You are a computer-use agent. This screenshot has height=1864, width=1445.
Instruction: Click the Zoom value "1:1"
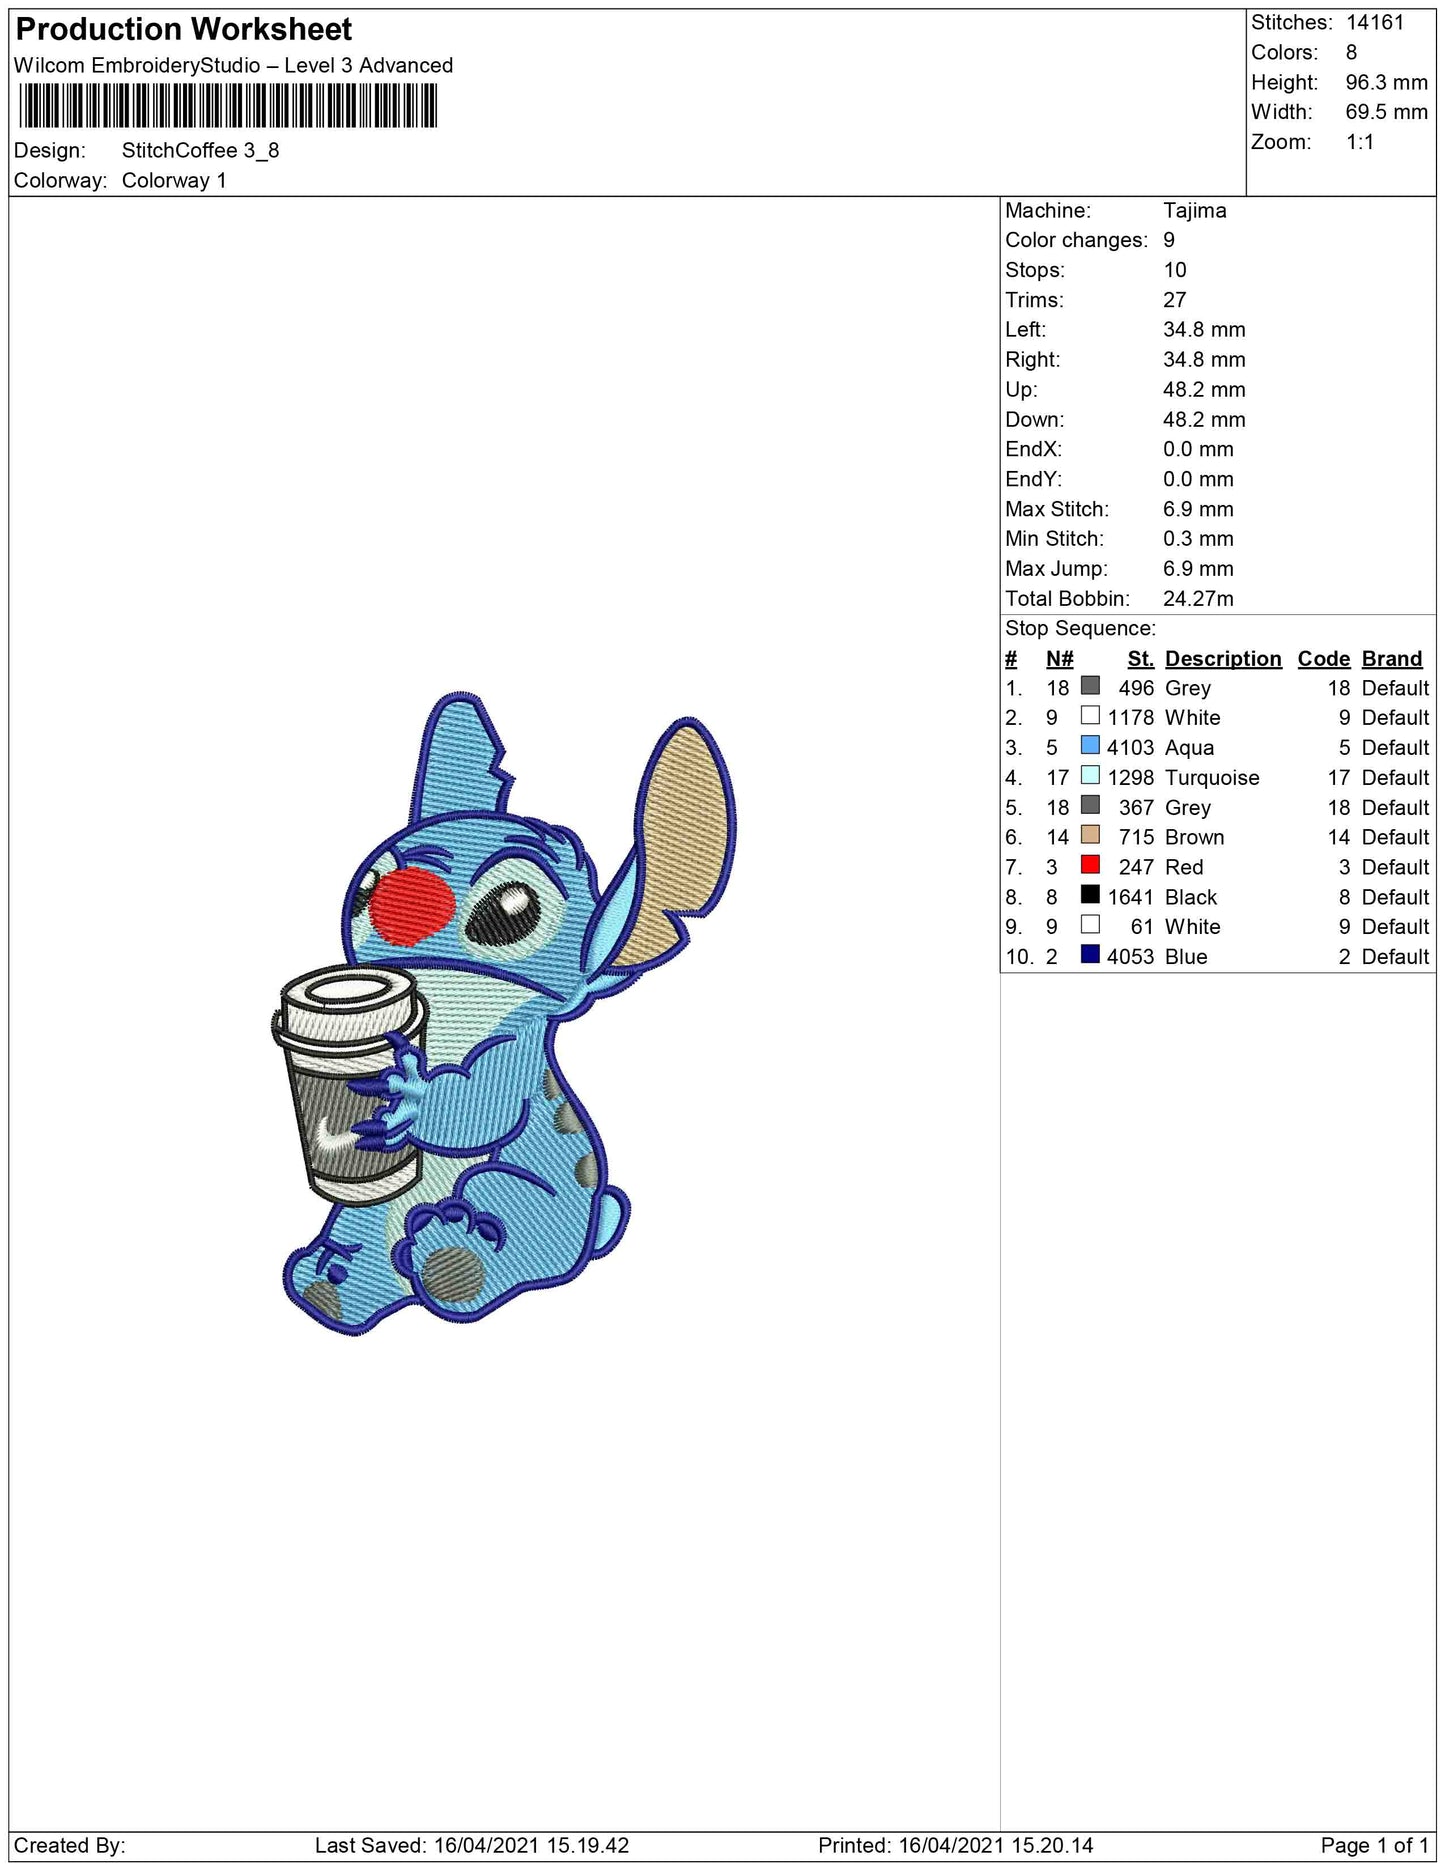1360,142
